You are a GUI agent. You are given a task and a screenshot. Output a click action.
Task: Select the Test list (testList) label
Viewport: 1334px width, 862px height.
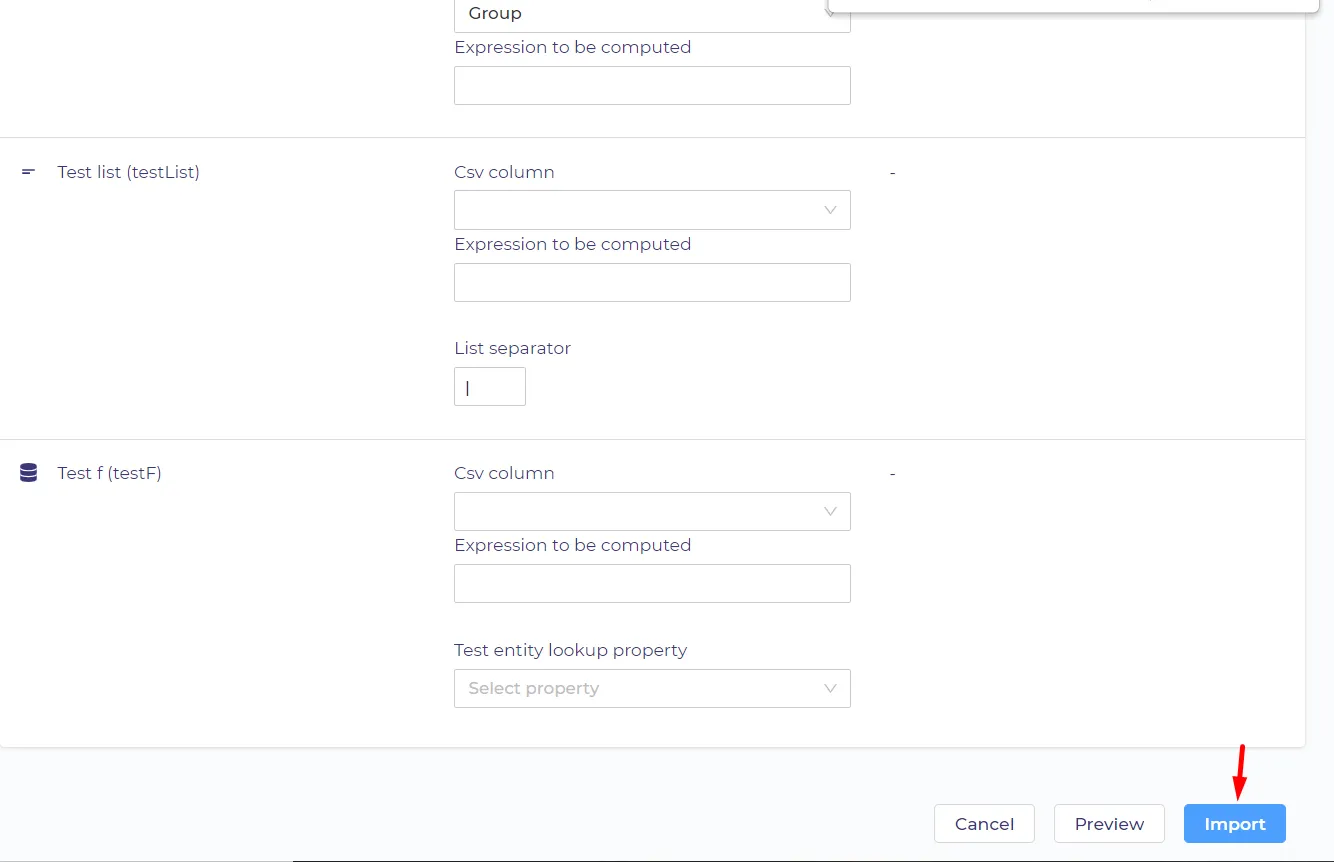(x=129, y=172)
